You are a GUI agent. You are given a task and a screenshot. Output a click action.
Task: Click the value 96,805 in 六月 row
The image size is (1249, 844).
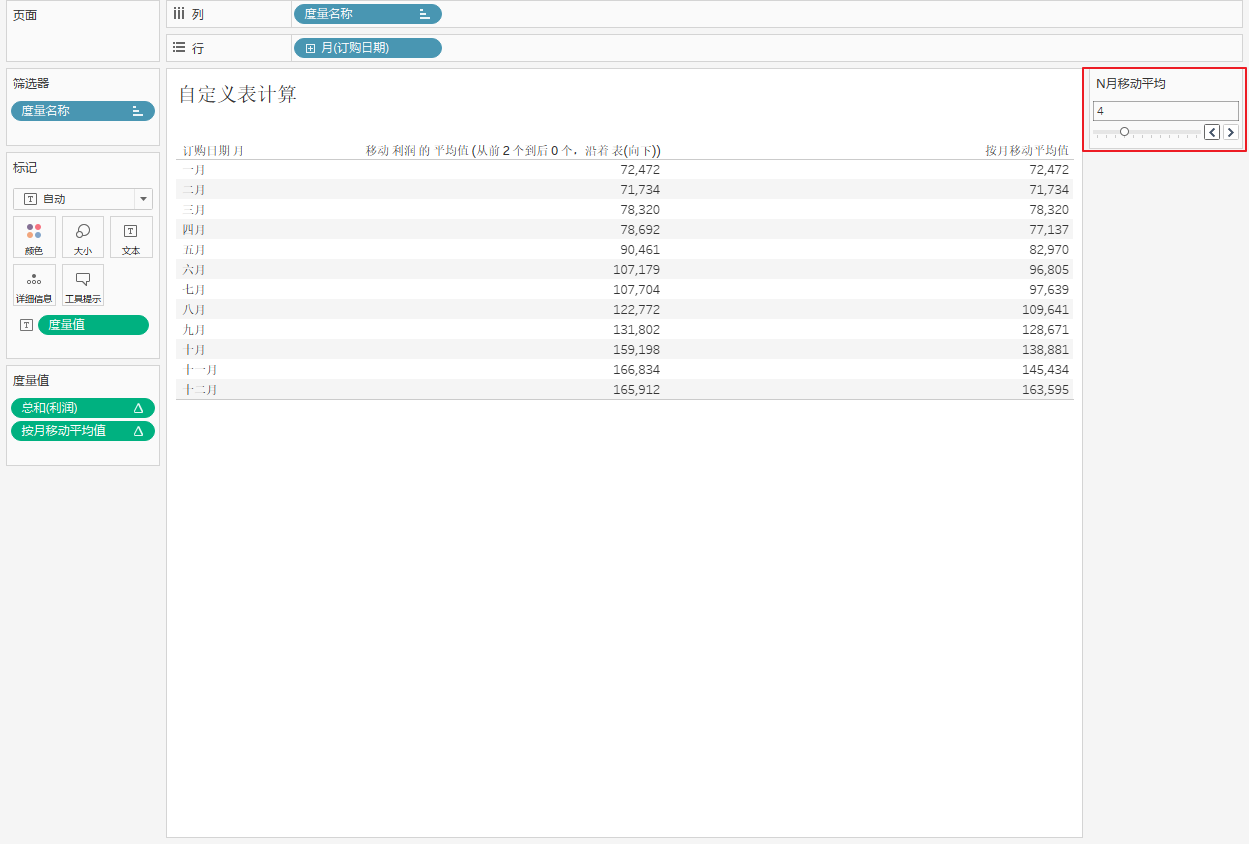pyautogui.click(x=1049, y=270)
